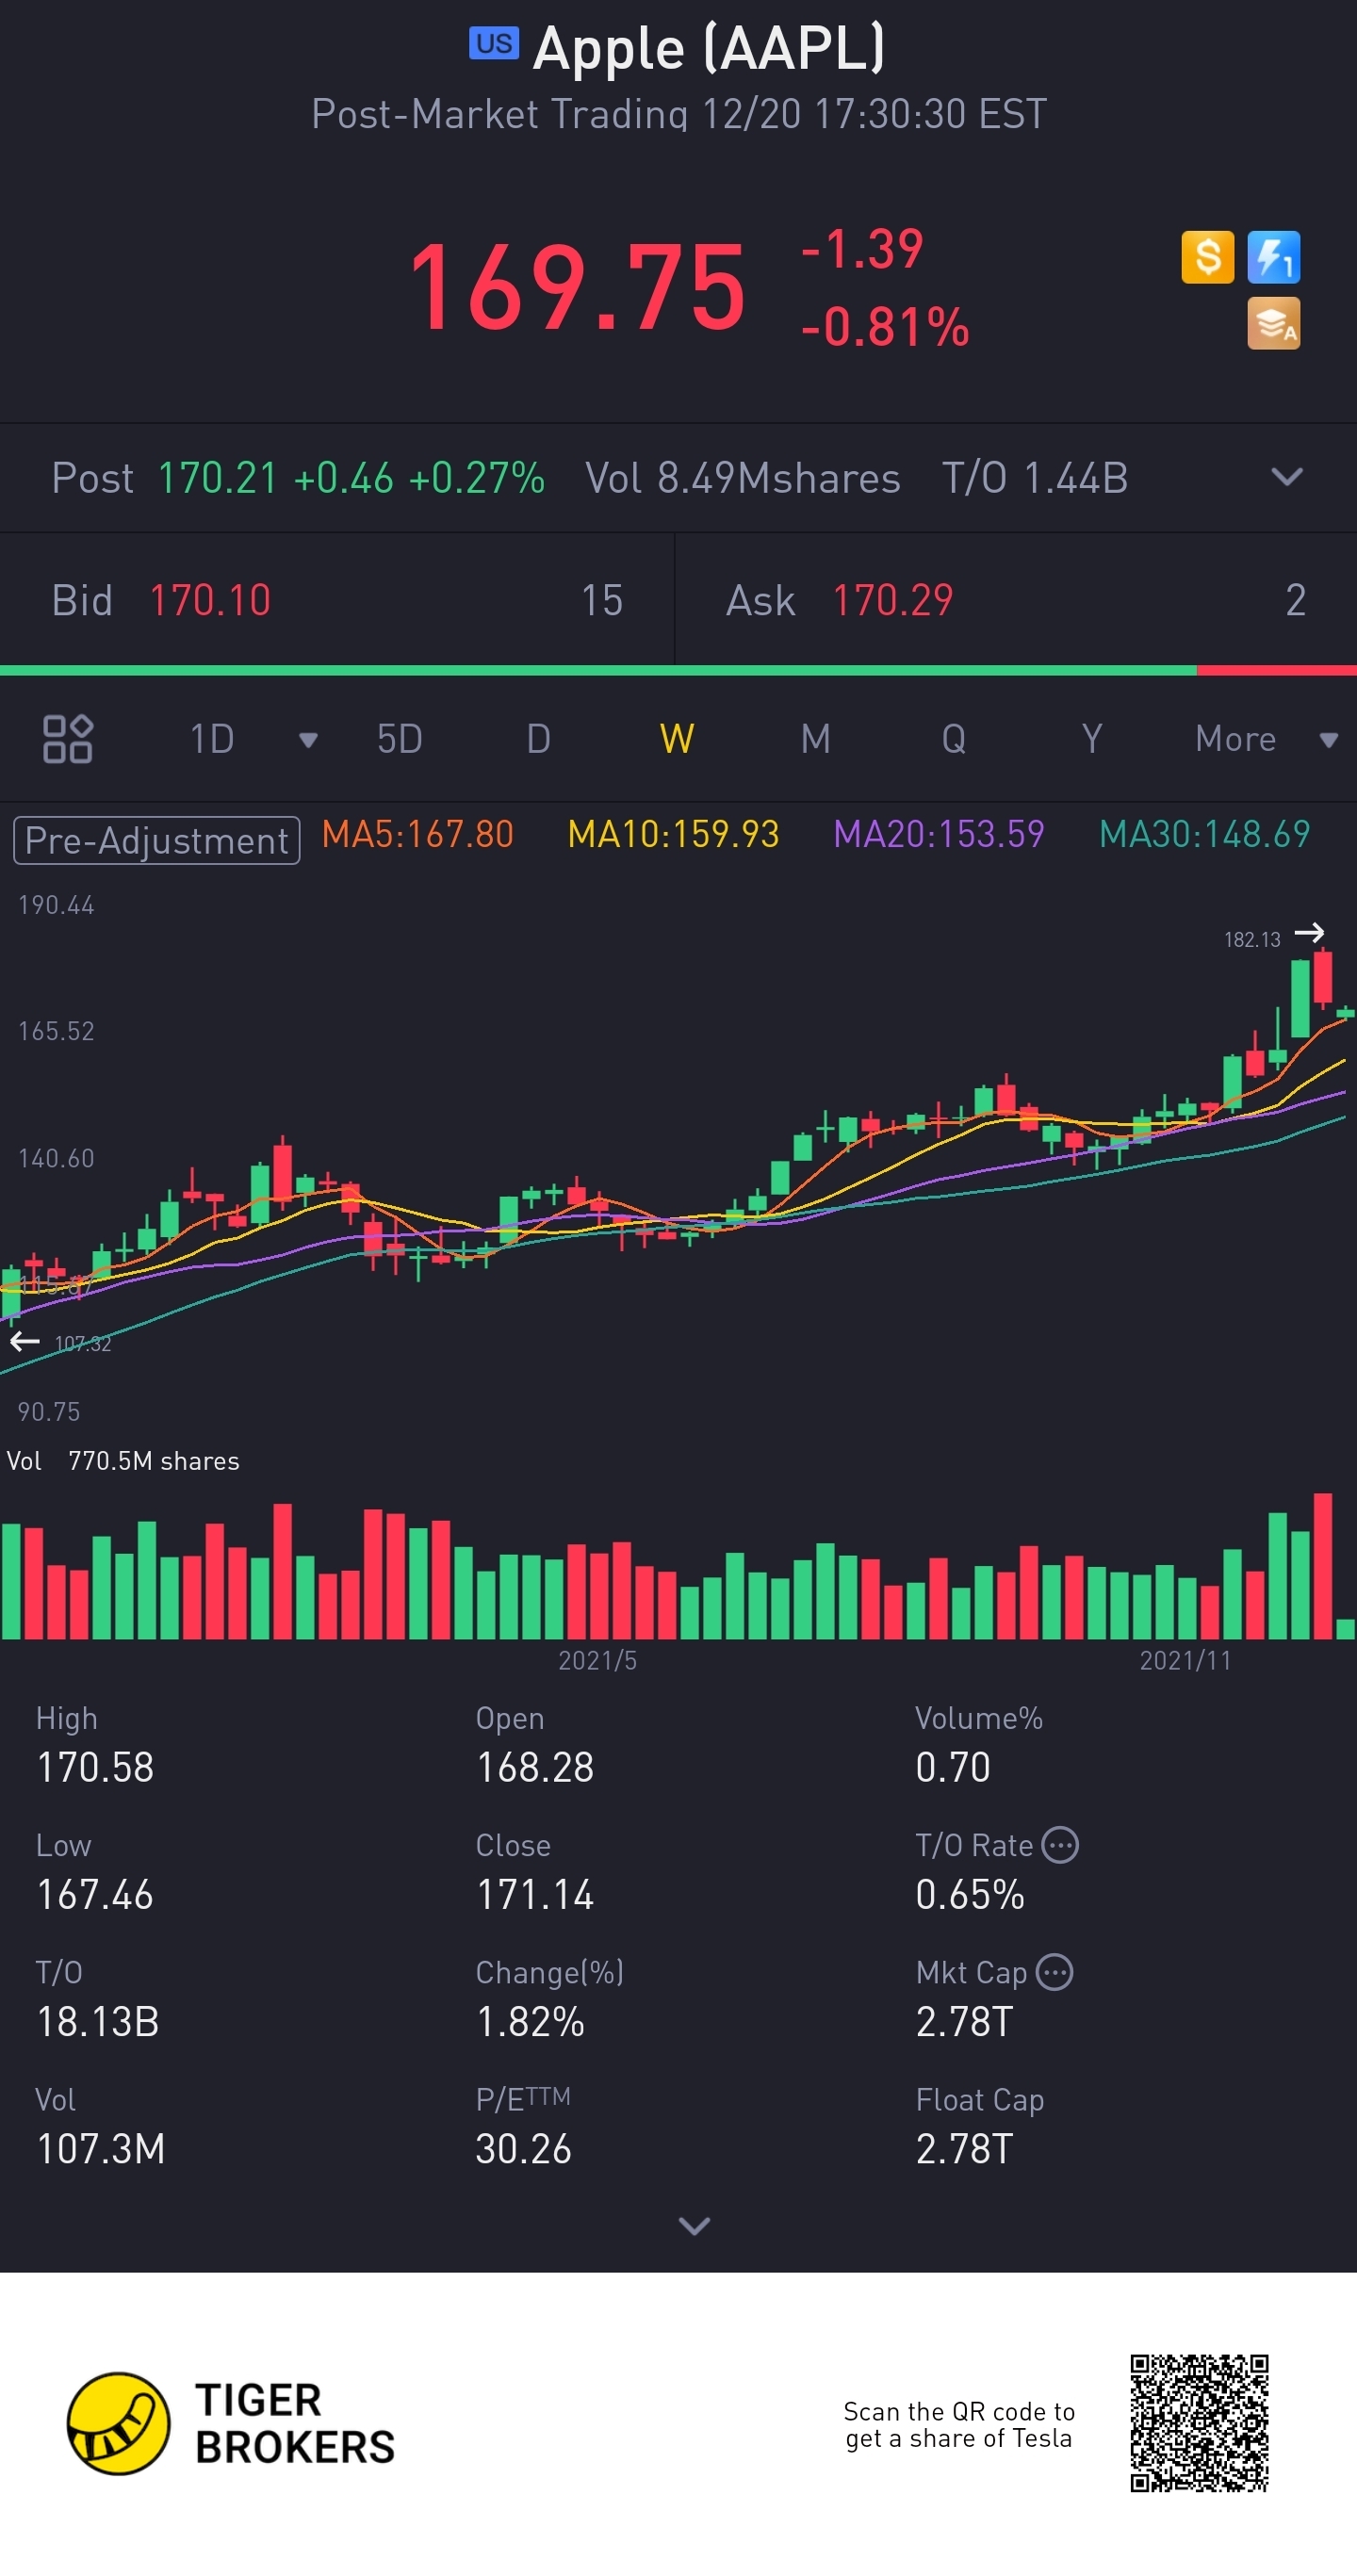This screenshot has width=1357, height=2576.
Task: Tap the current price 169.75
Action: click(x=577, y=287)
